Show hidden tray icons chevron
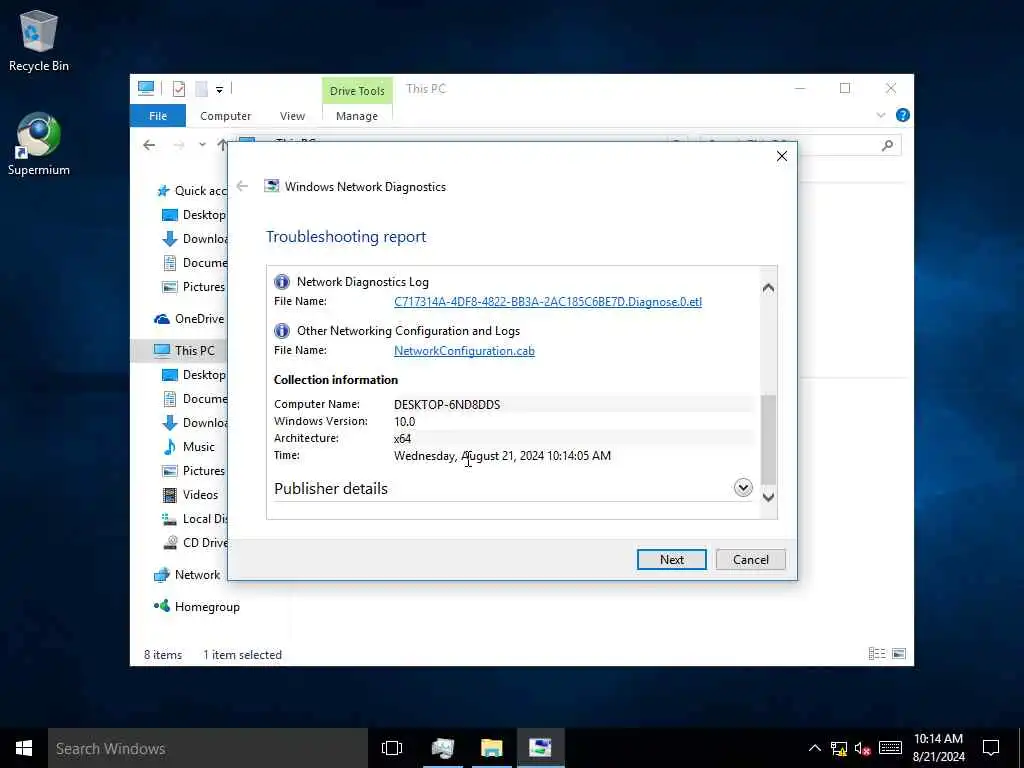Image resolution: width=1024 pixels, height=768 pixels. click(814, 748)
